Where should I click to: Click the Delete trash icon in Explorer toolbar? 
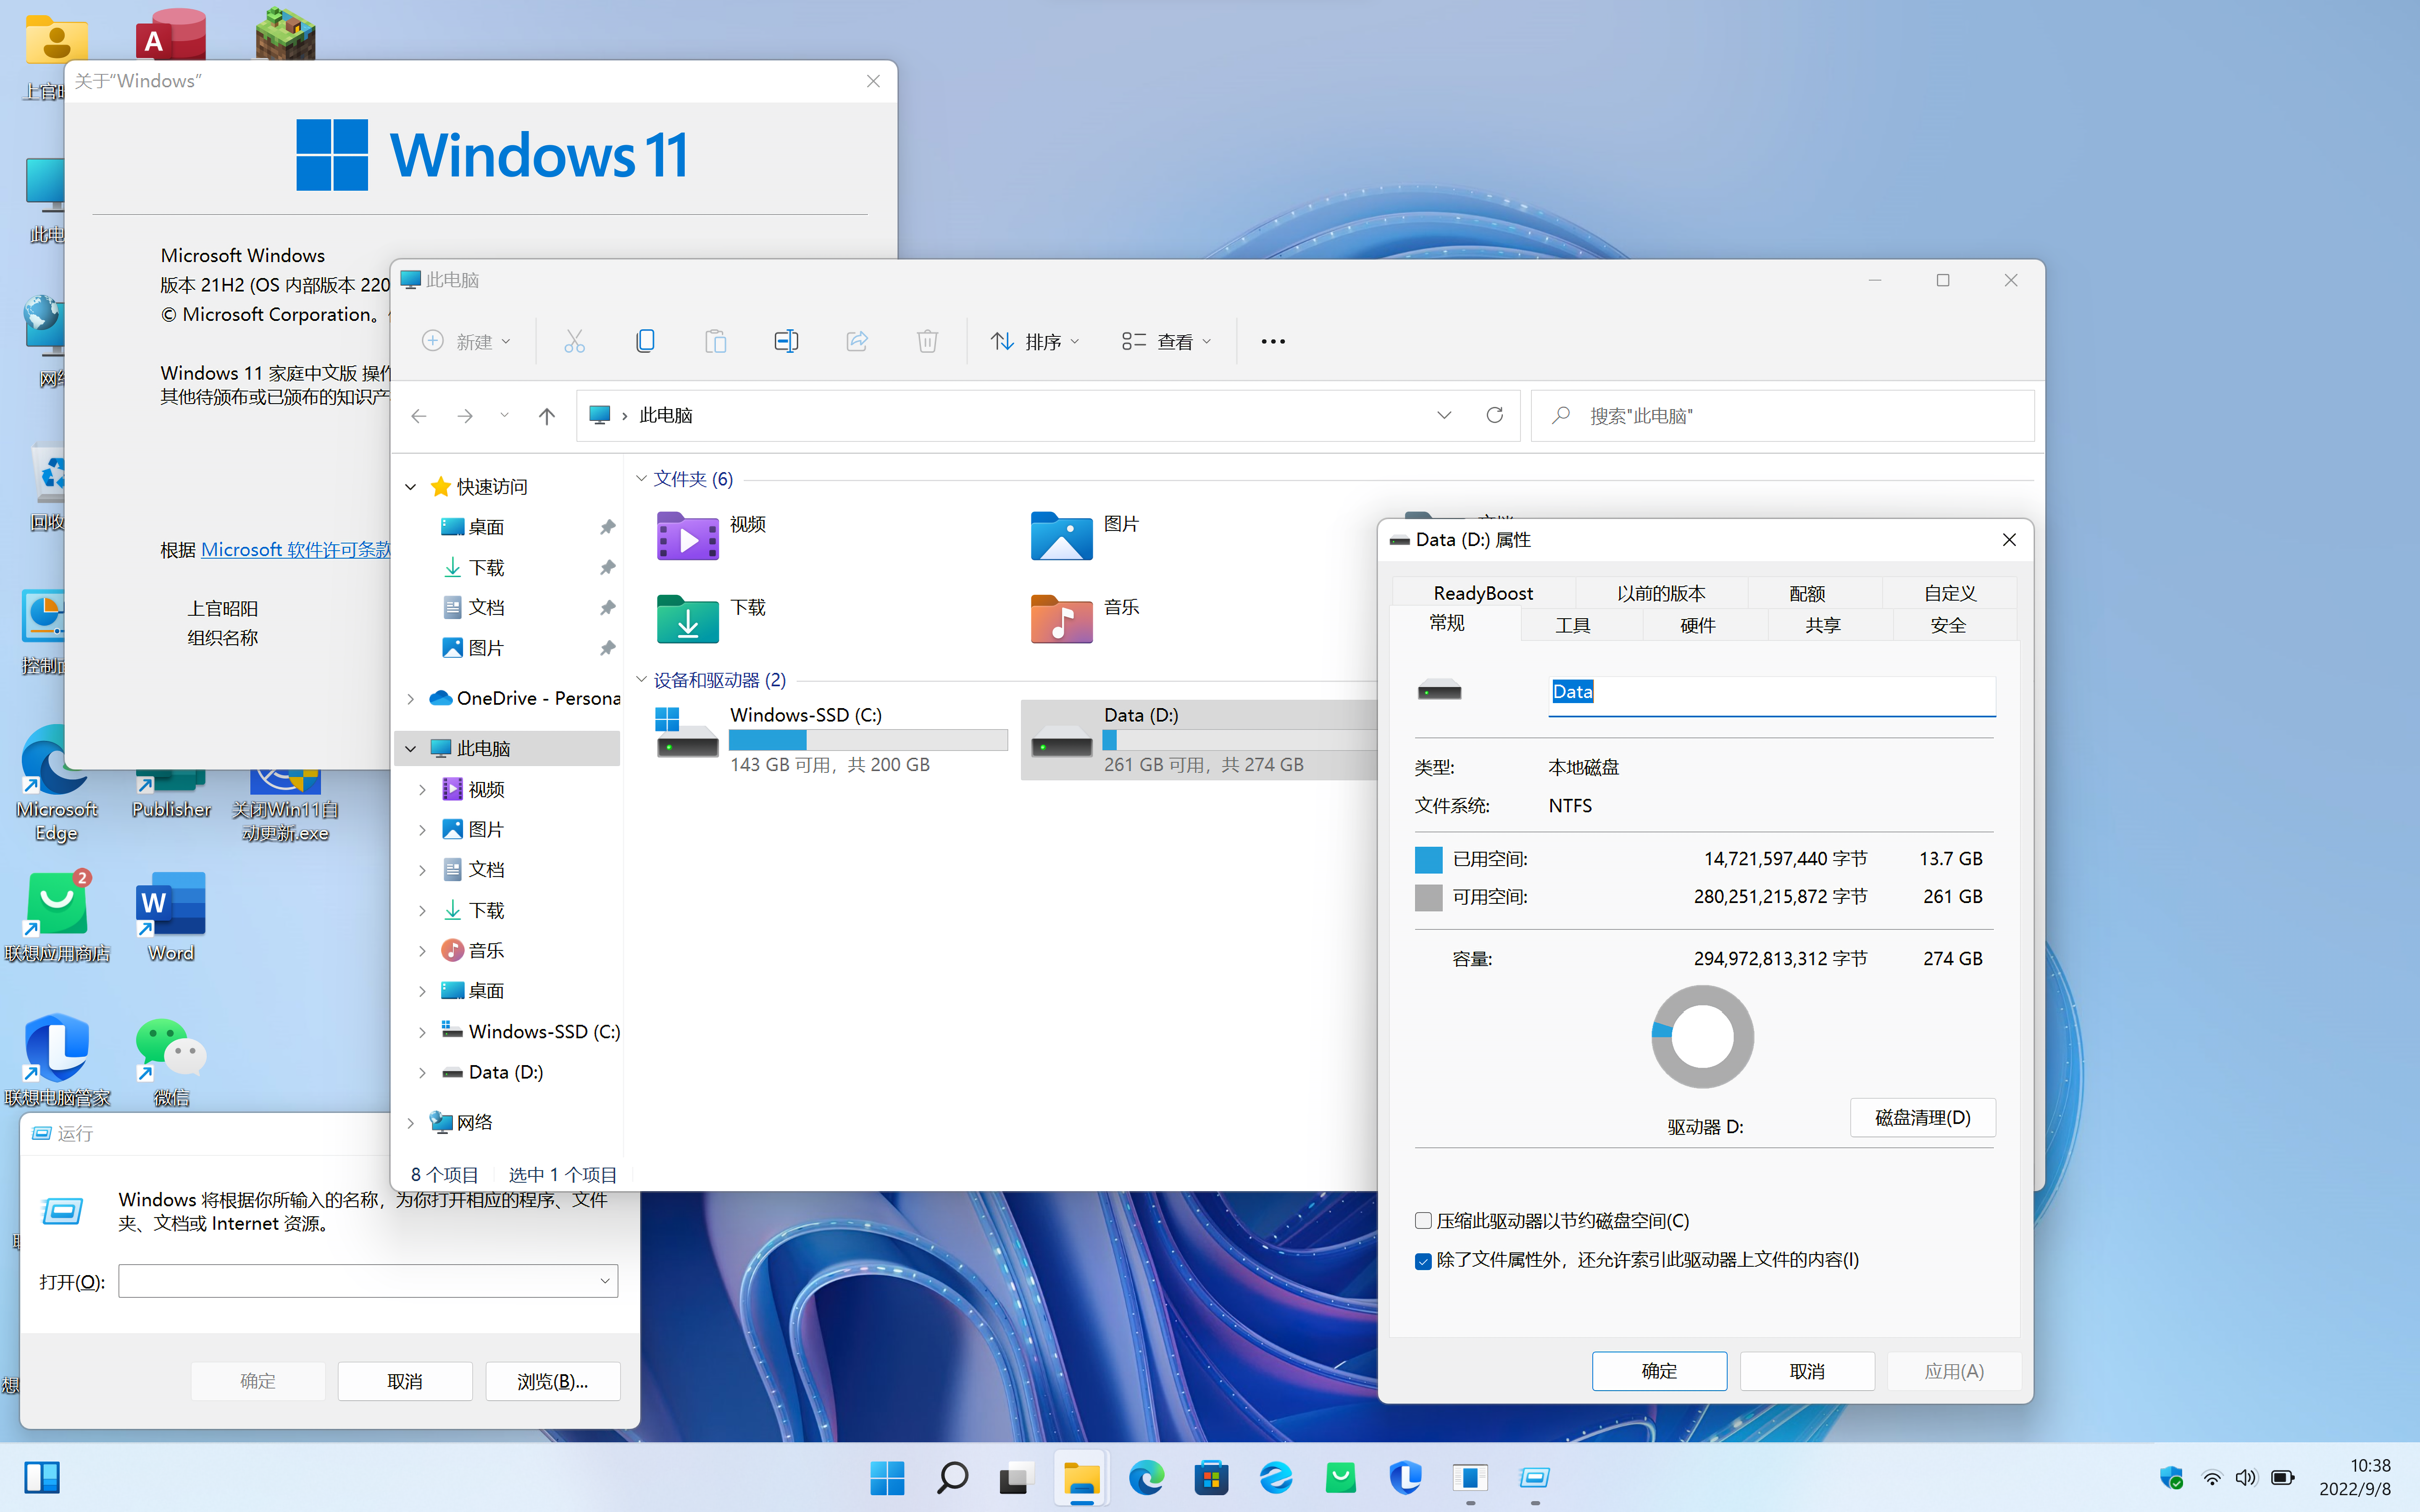927,341
